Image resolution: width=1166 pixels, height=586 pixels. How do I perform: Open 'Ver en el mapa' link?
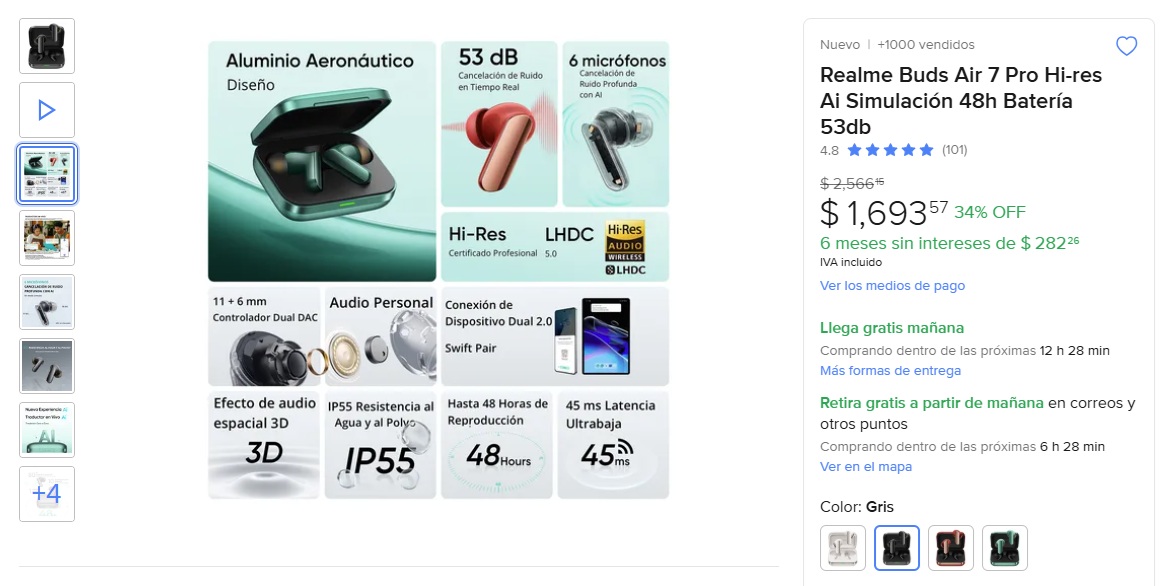866,467
